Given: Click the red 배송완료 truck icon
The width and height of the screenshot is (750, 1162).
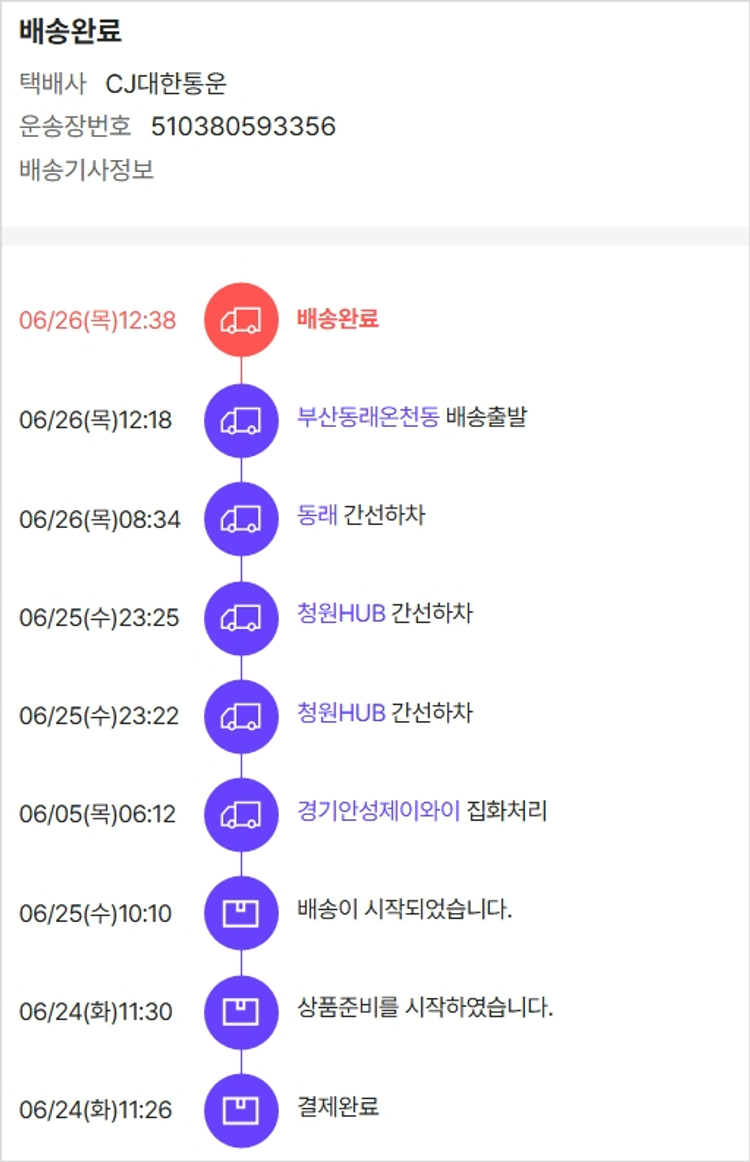Looking at the screenshot, I should [241, 320].
